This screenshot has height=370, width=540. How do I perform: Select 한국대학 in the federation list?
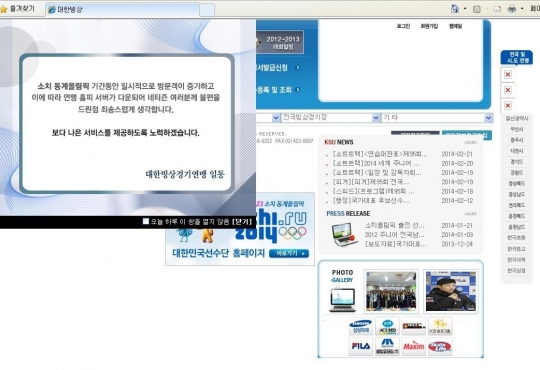pyautogui.click(x=516, y=260)
